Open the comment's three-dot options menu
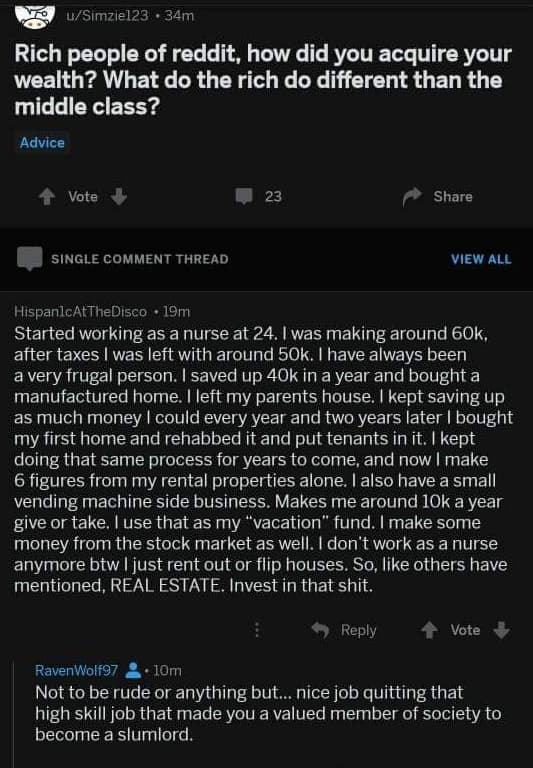Viewport: 533px width, 768px height. pyautogui.click(x=257, y=630)
